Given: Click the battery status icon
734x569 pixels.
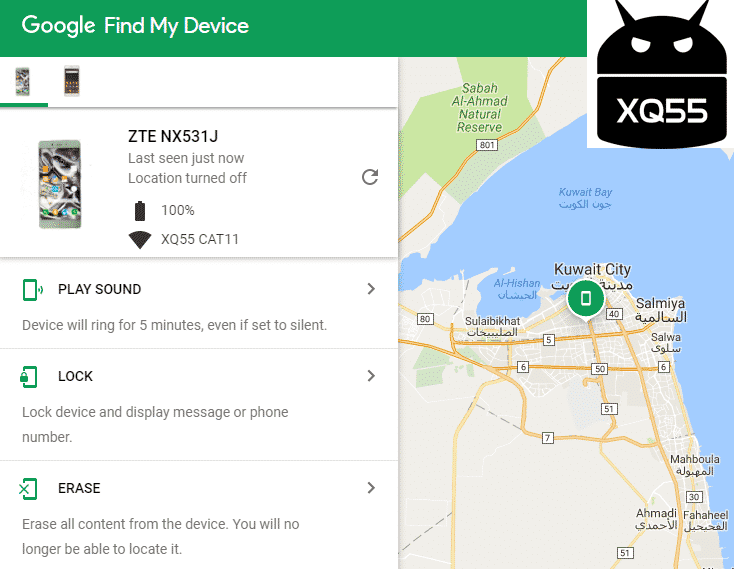Looking at the screenshot, I should tap(140, 211).
